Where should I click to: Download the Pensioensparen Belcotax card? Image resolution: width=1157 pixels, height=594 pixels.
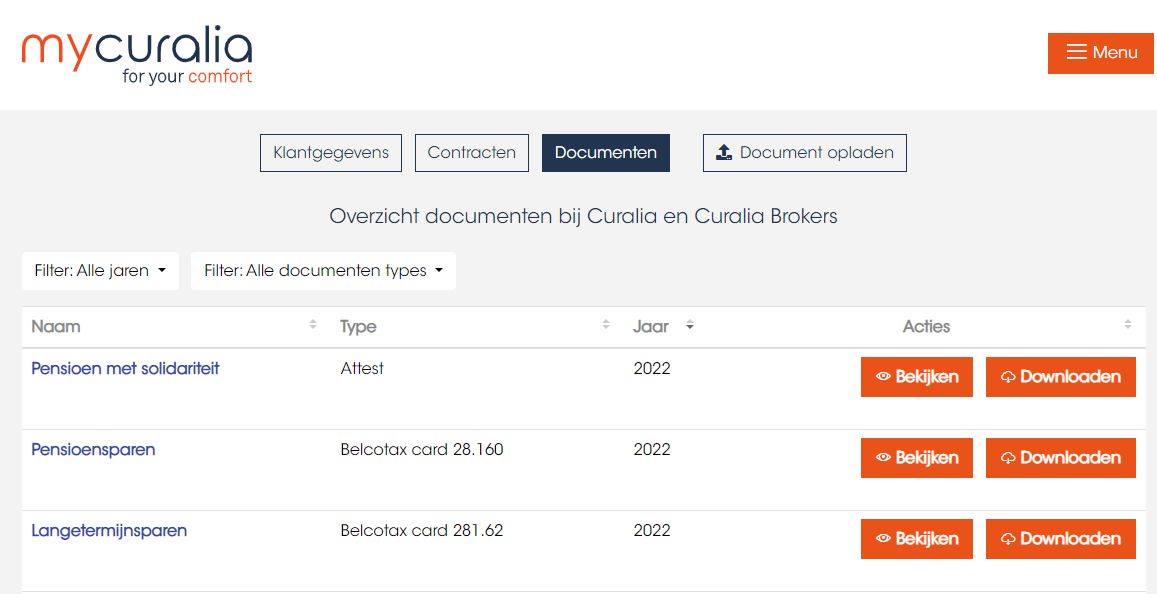pos(1060,458)
